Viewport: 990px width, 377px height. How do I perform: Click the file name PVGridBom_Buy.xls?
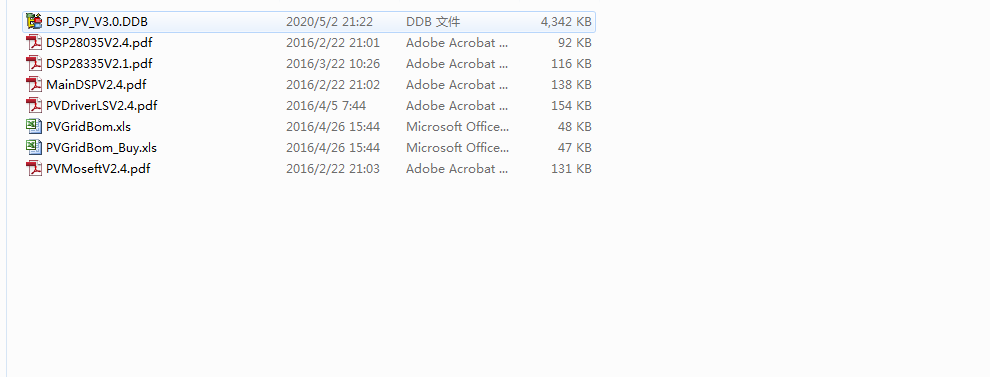tap(102, 148)
